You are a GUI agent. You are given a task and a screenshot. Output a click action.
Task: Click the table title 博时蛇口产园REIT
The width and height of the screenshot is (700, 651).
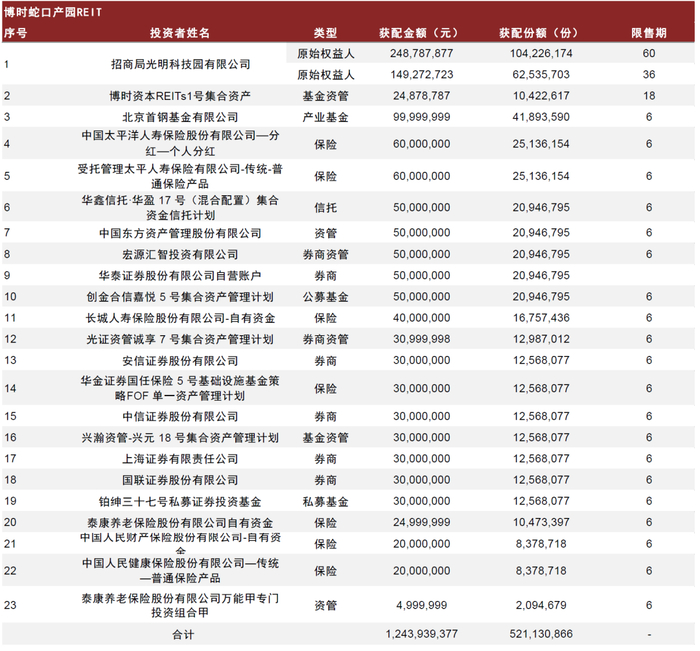[x=53, y=12]
